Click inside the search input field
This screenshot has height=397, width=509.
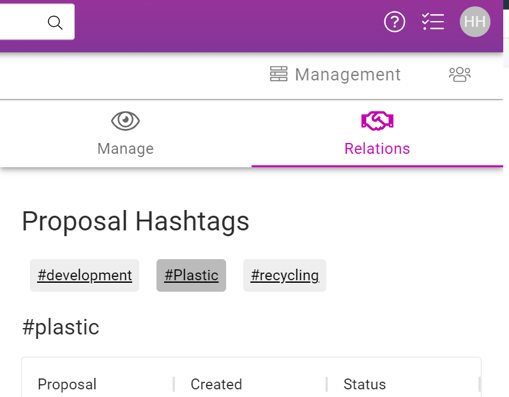[37, 22]
